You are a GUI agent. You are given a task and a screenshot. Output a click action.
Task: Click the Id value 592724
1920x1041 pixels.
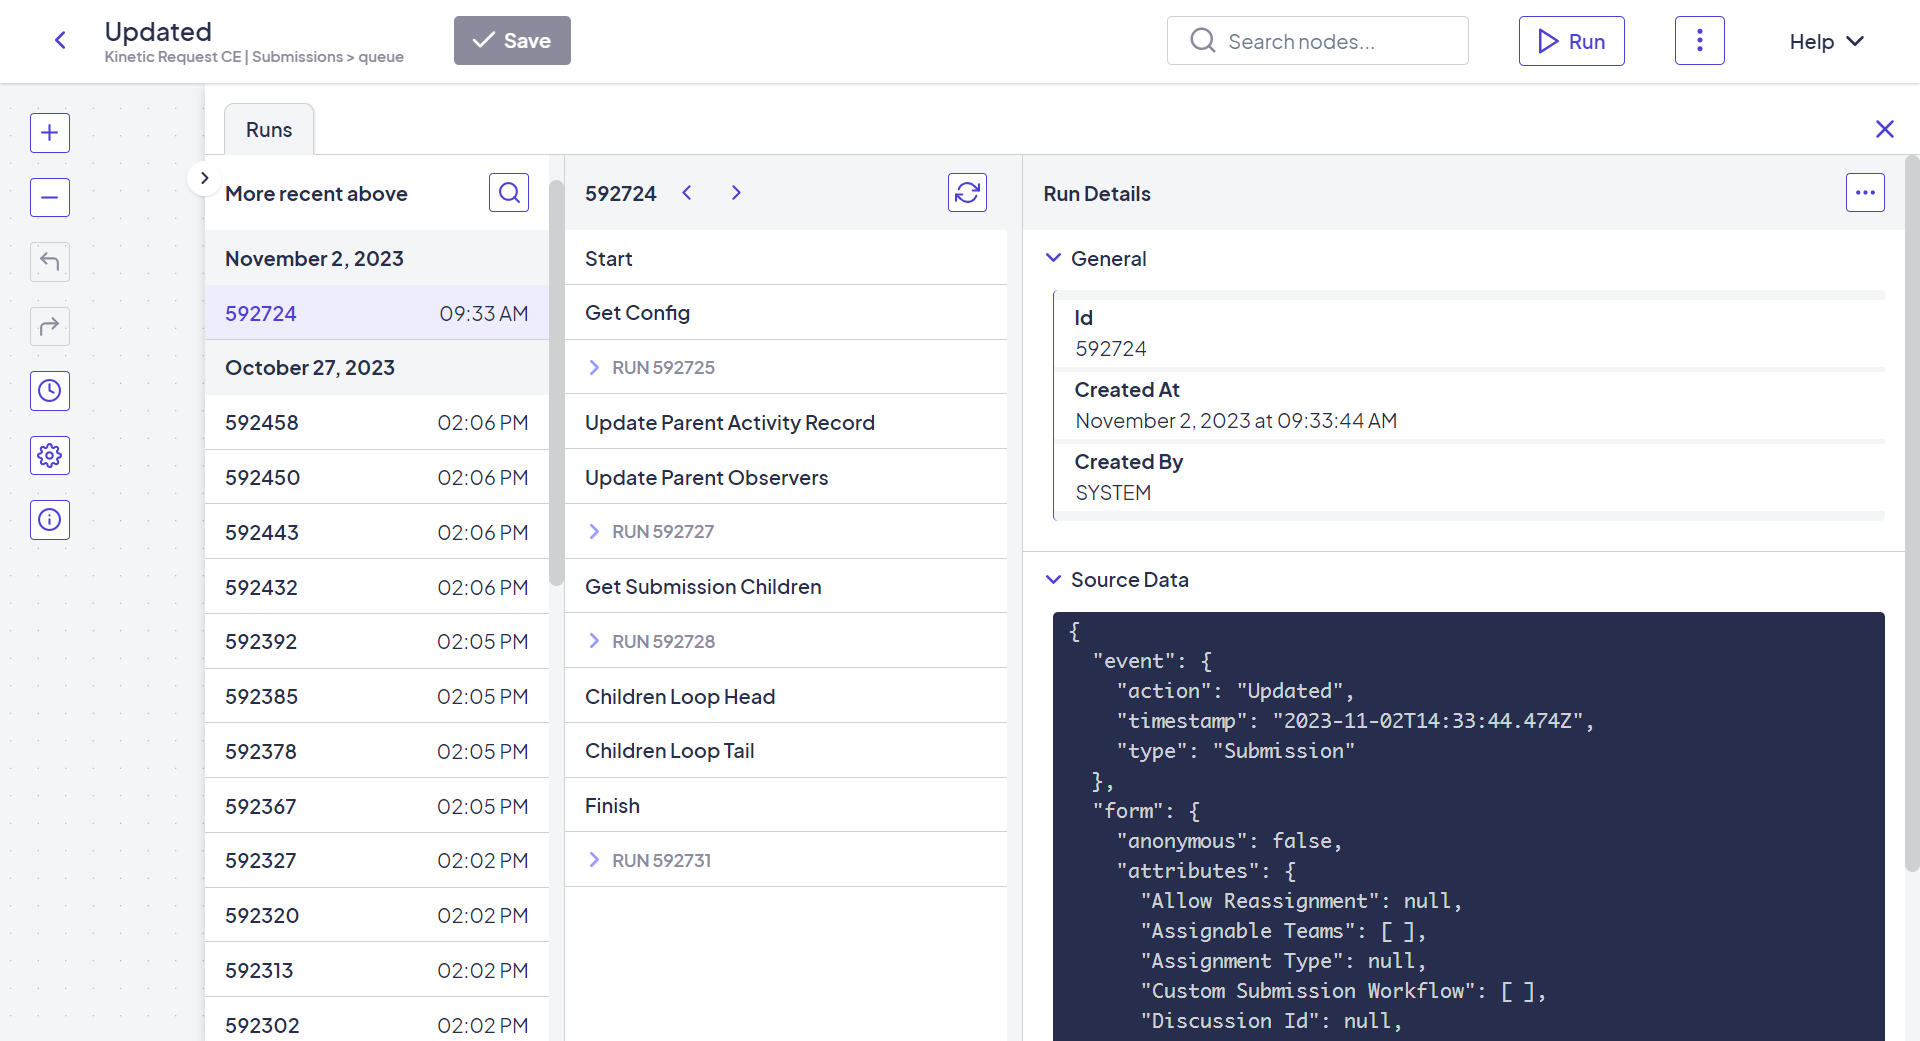(x=1111, y=348)
